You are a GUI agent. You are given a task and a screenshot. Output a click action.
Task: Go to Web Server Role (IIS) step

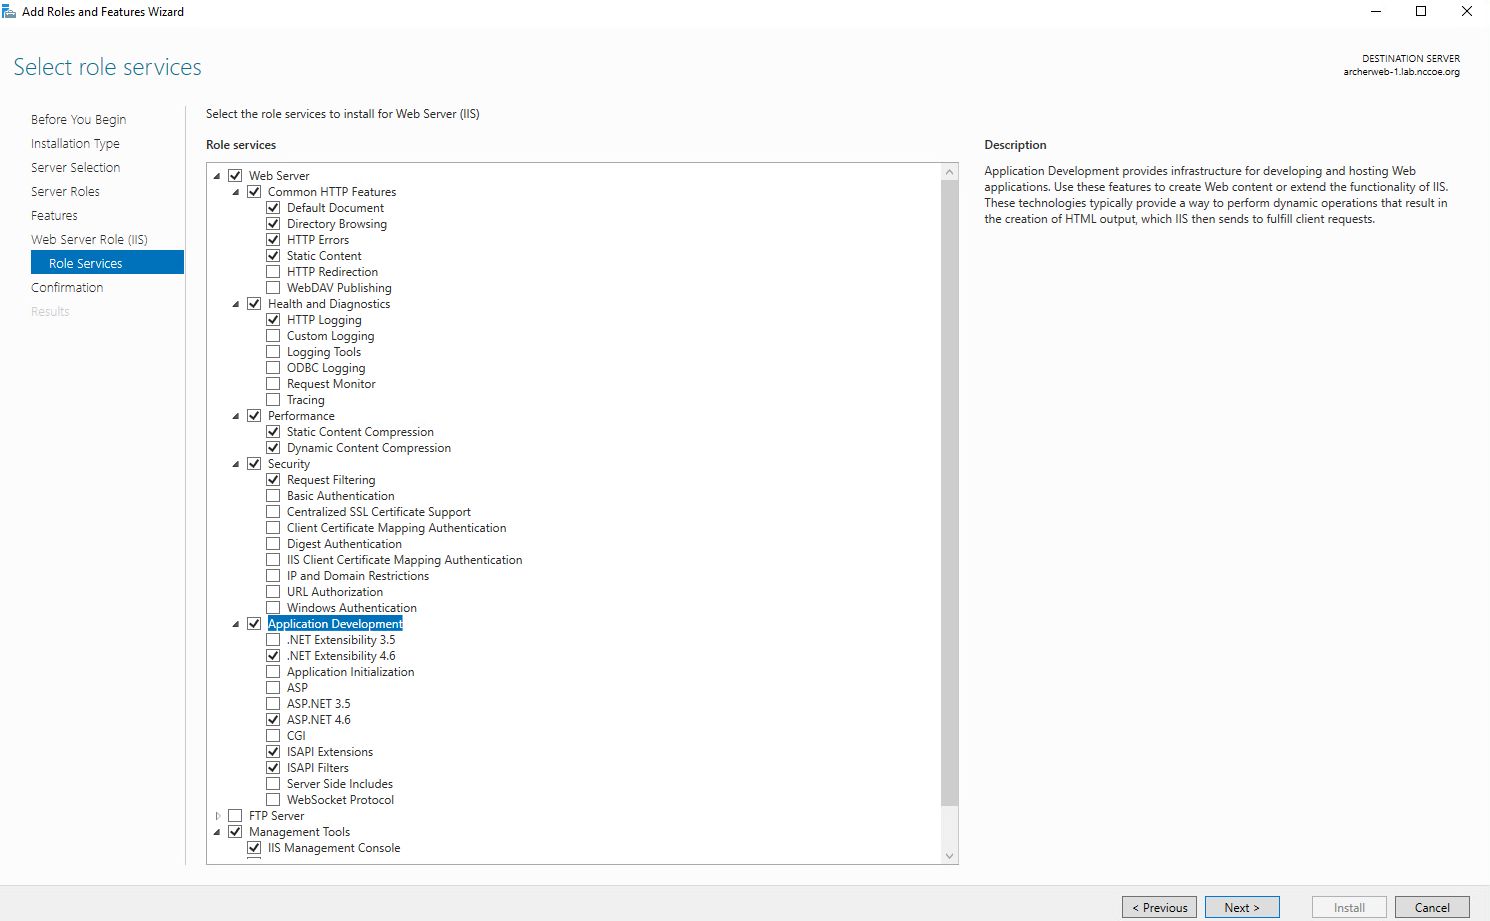pos(89,239)
